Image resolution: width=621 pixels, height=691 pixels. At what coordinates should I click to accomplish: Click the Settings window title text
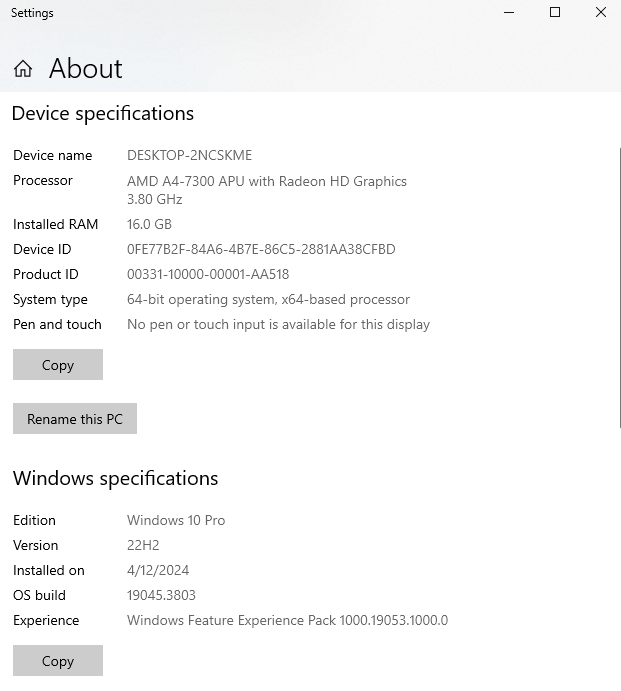click(32, 13)
